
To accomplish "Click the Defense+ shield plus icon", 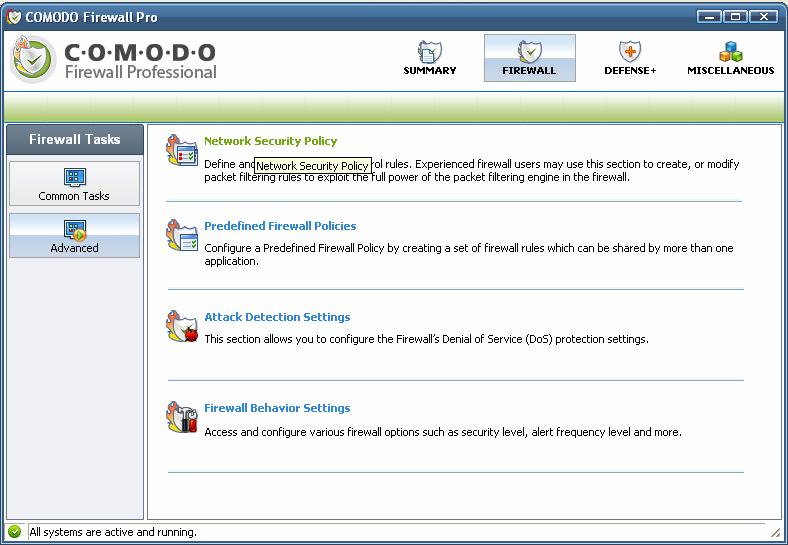I will click(x=630, y=51).
